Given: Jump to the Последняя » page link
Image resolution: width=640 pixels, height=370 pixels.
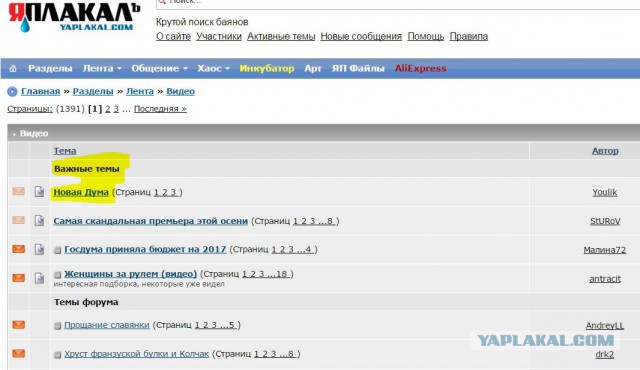Looking at the screenshot, I should pyautogui.click(x=160, y=109).
